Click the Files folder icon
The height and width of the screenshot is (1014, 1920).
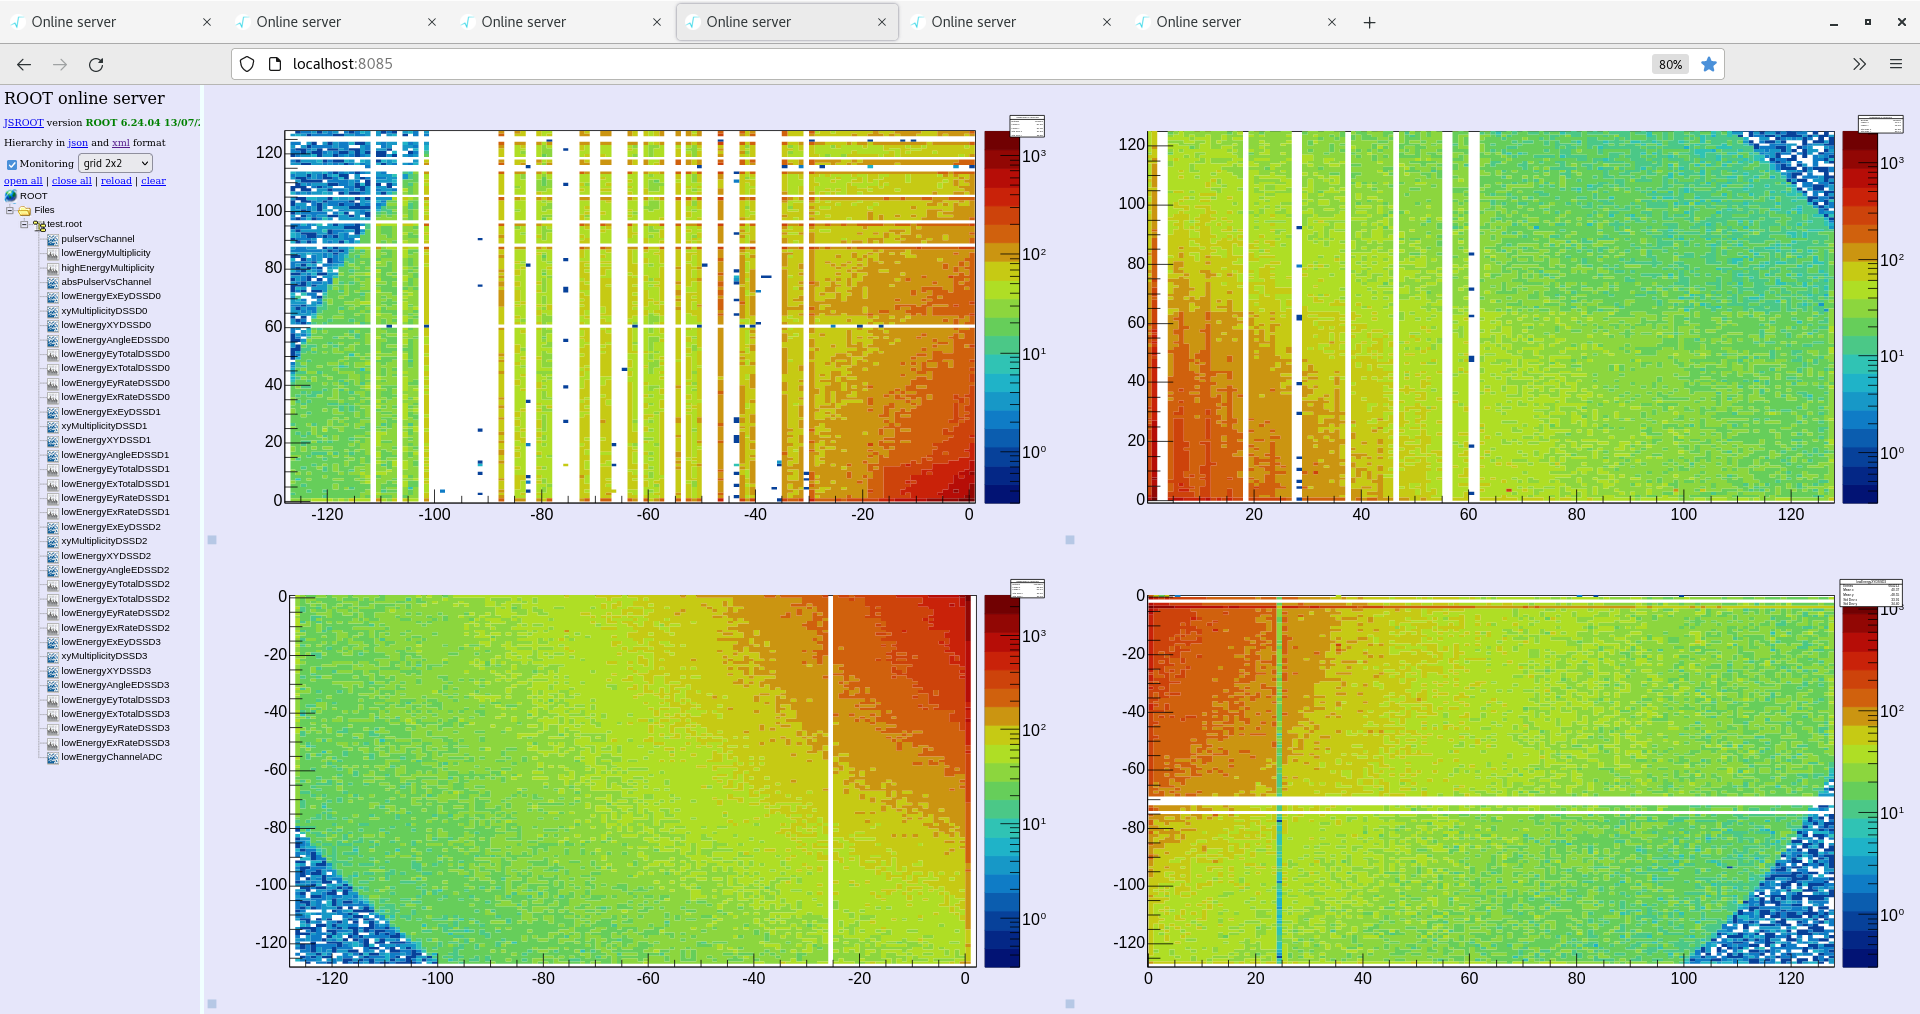[x=24, y=211]
